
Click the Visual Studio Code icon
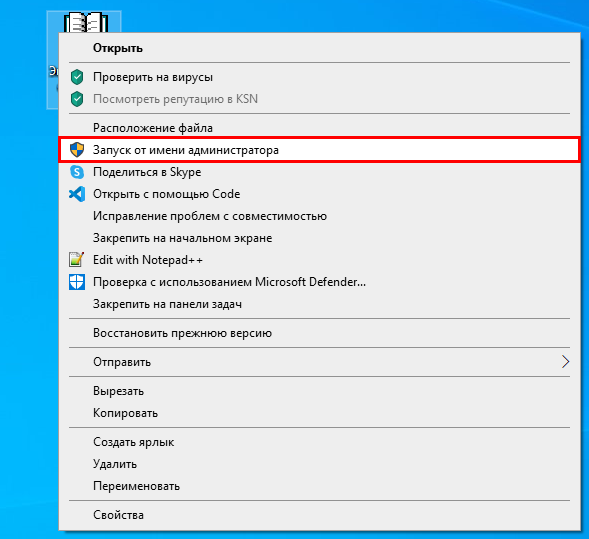click(x=77, y=194)
